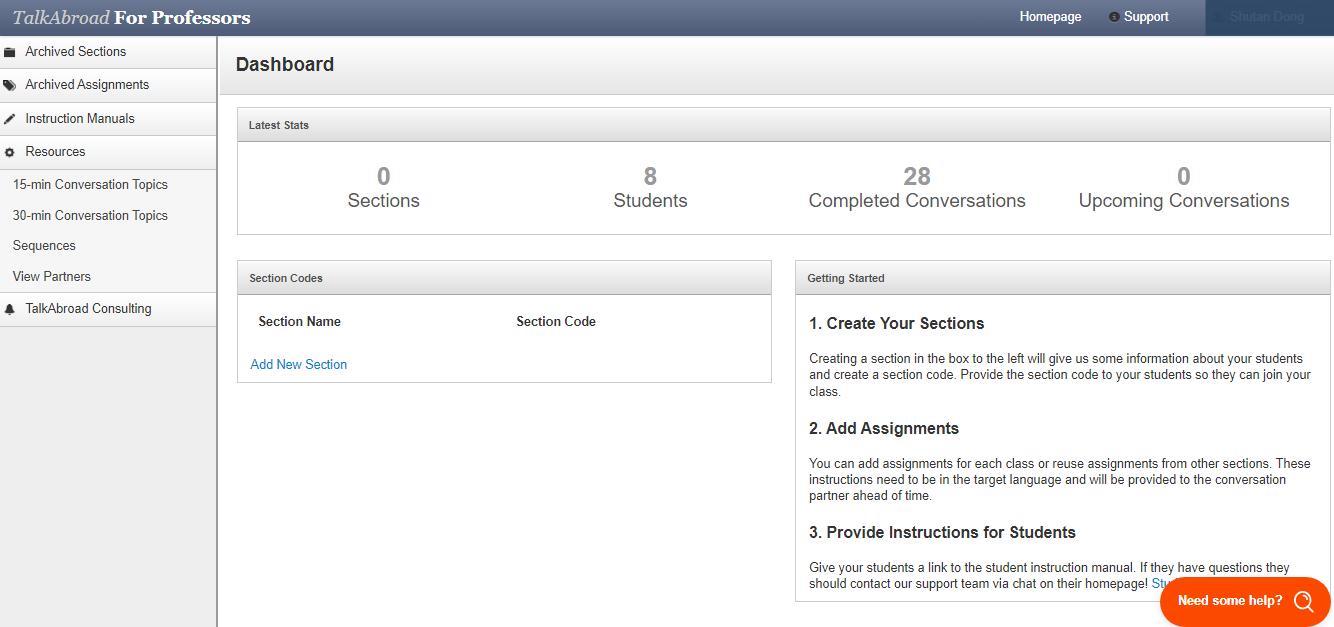Click the magnifier icon in the help bubble

1303,601
